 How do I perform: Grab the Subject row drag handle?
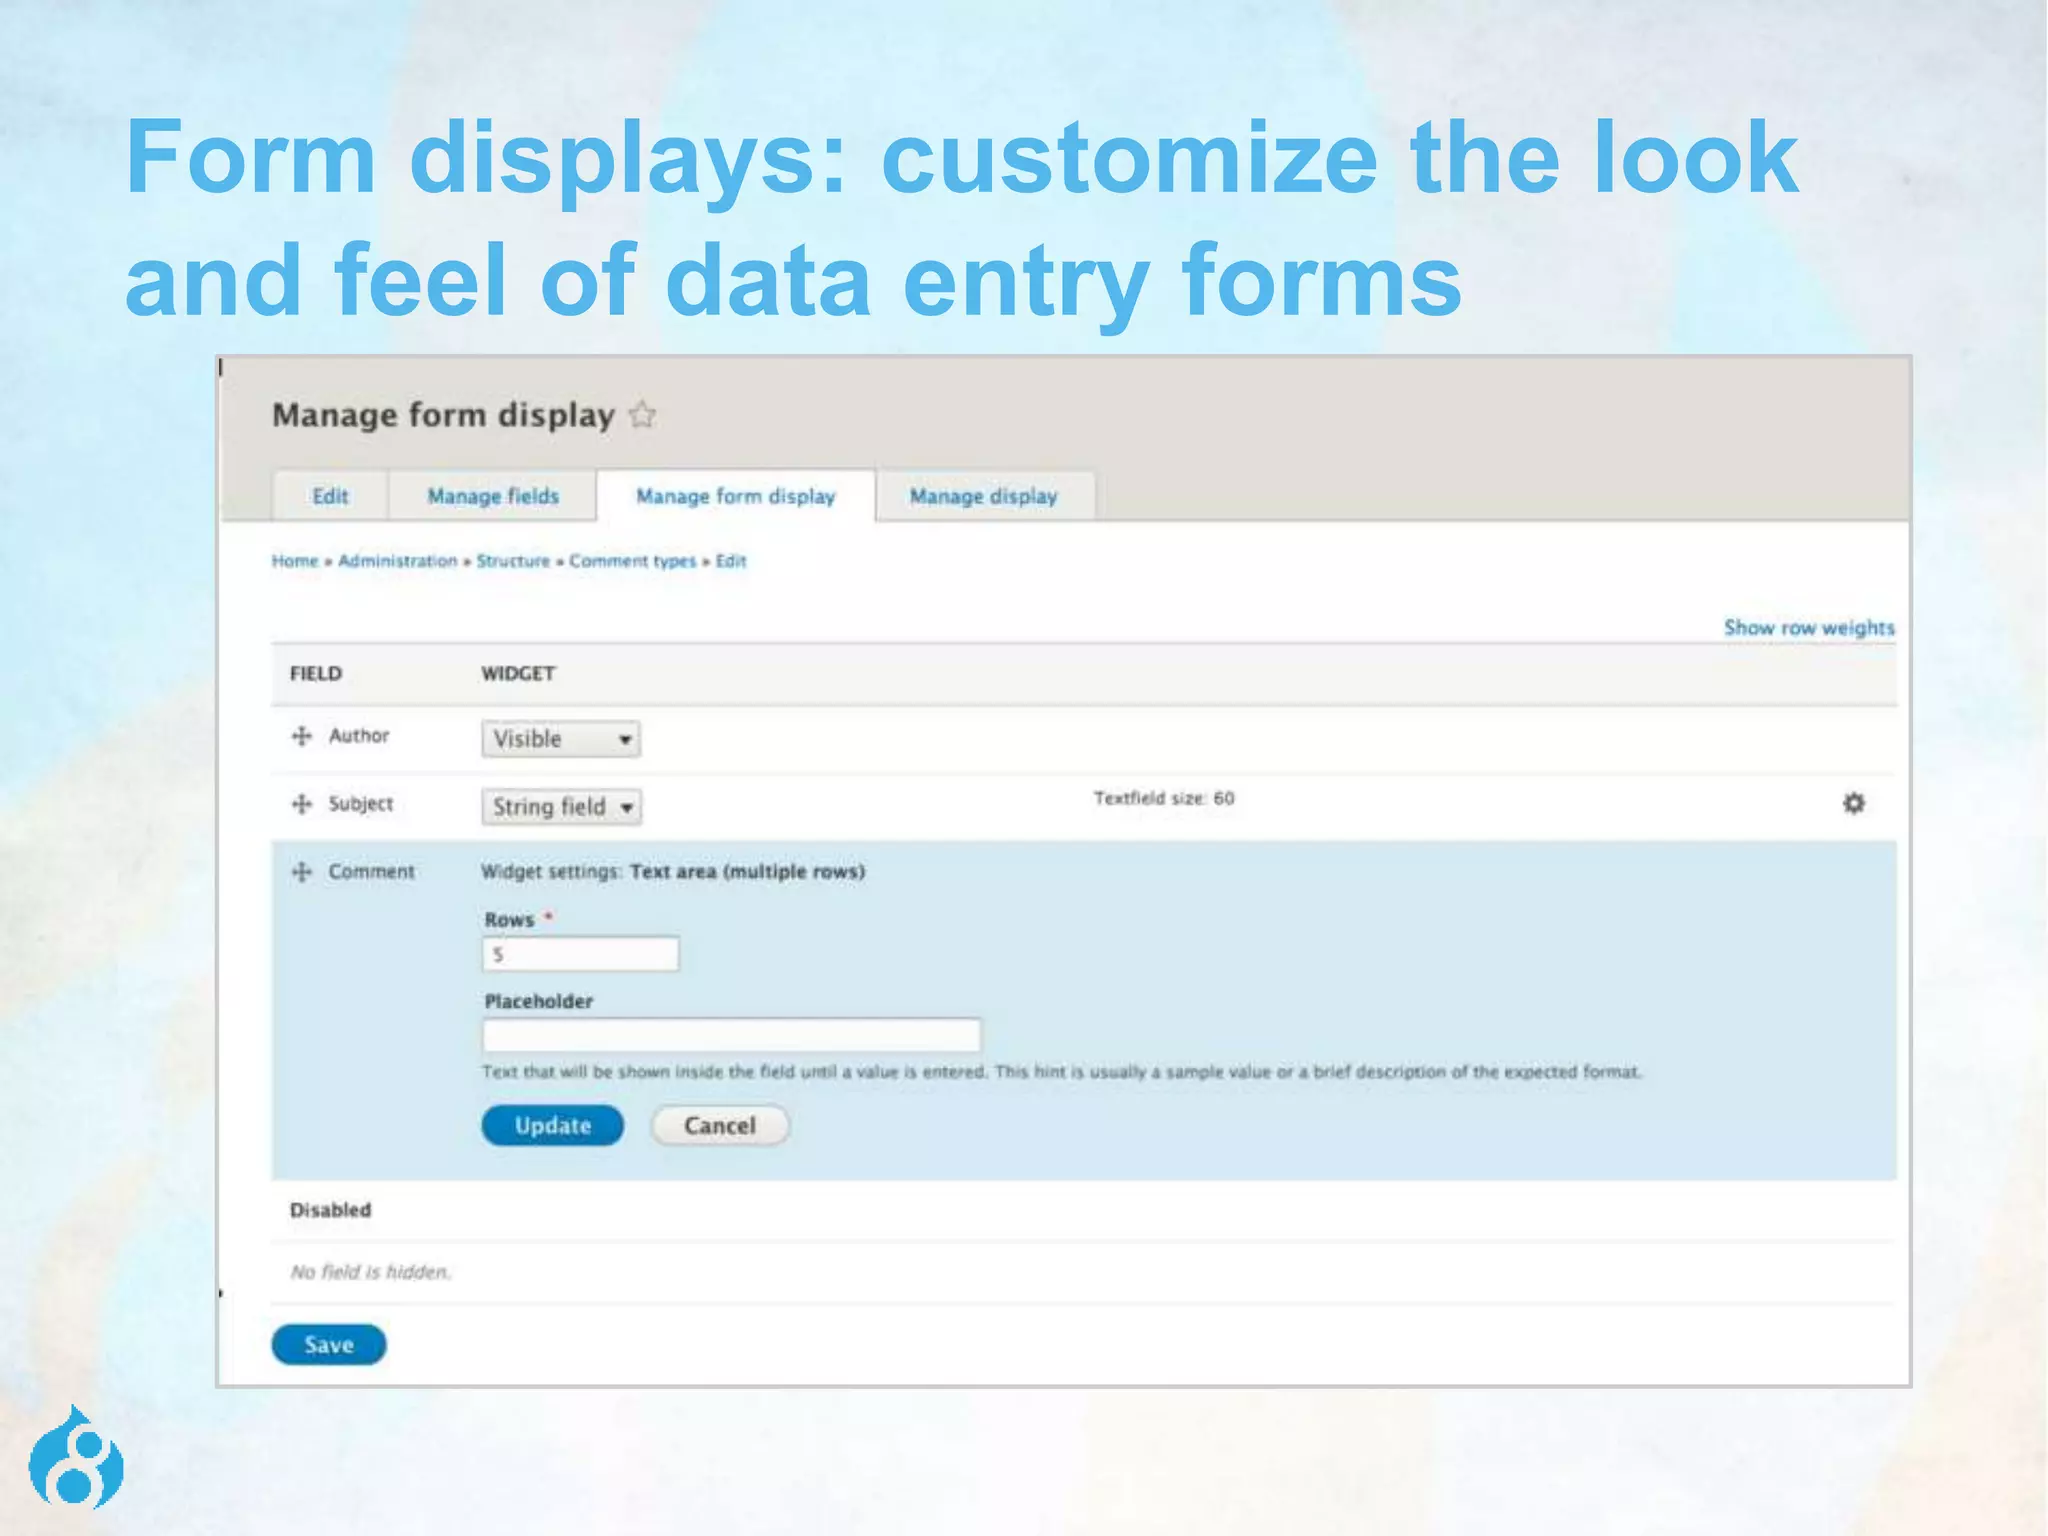(x=301, y=804)
